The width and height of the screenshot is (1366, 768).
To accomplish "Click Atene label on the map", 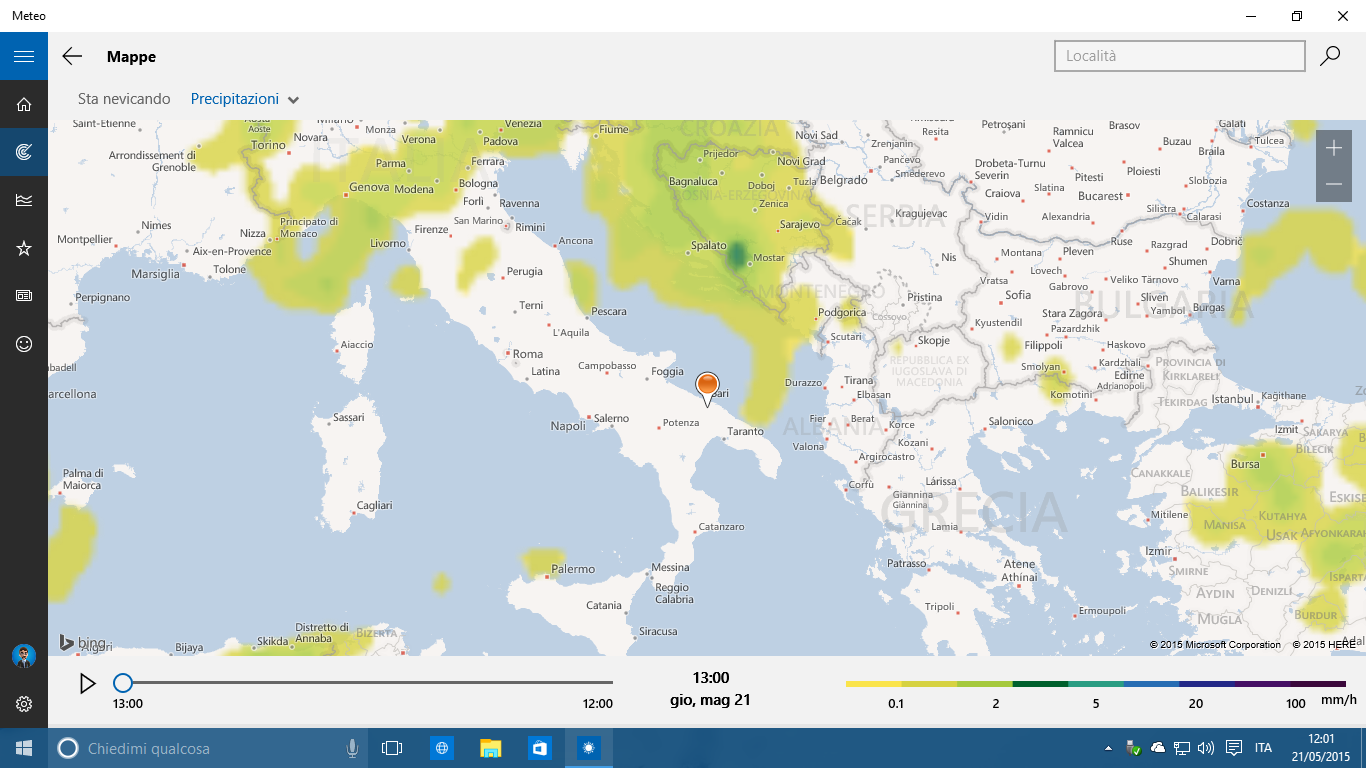I will [1020, 564].
